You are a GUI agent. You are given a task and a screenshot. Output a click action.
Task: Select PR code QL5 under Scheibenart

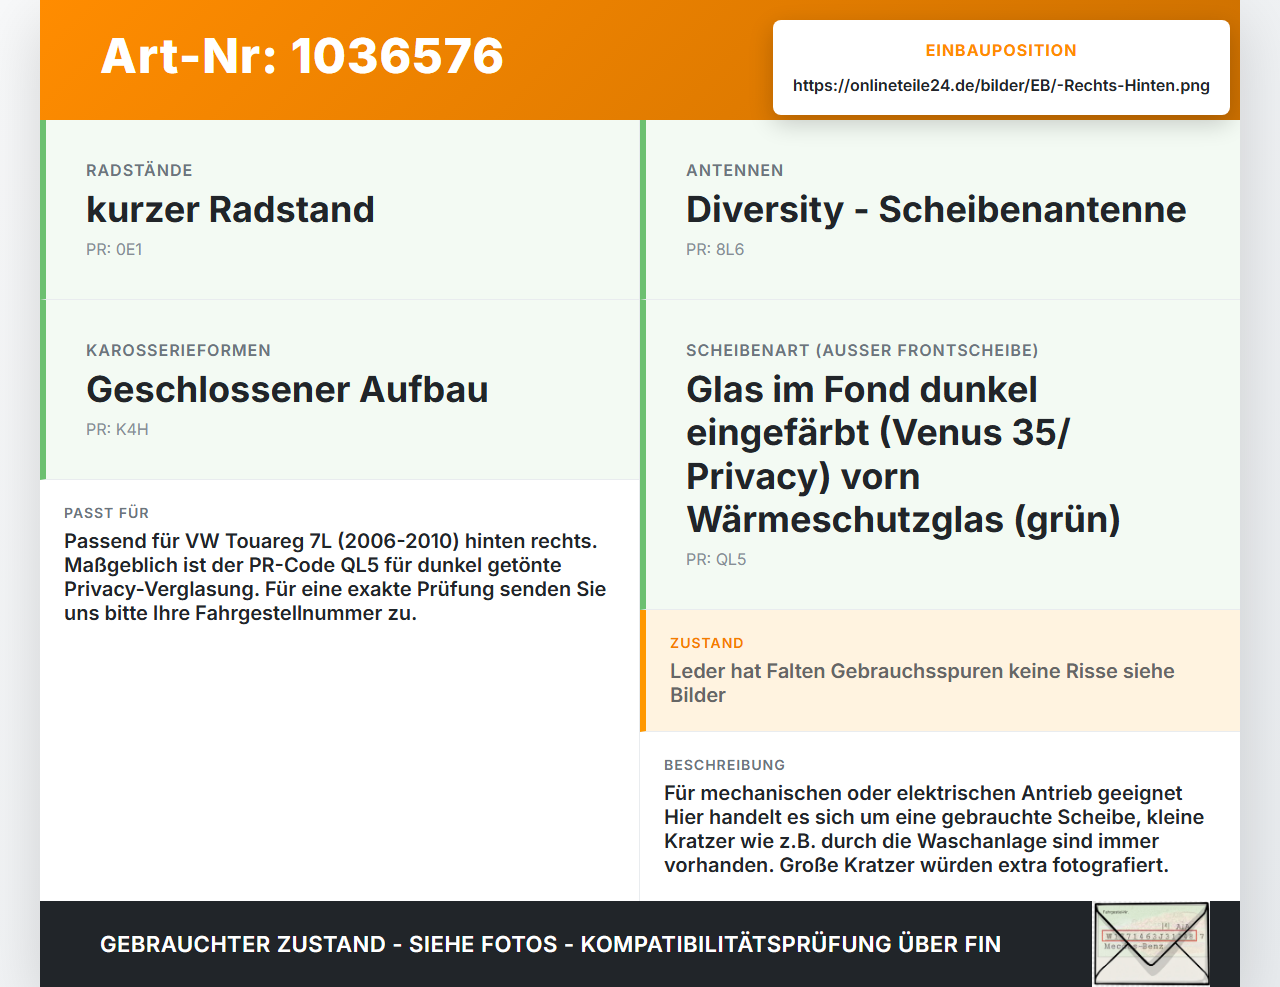click(716, 559)
